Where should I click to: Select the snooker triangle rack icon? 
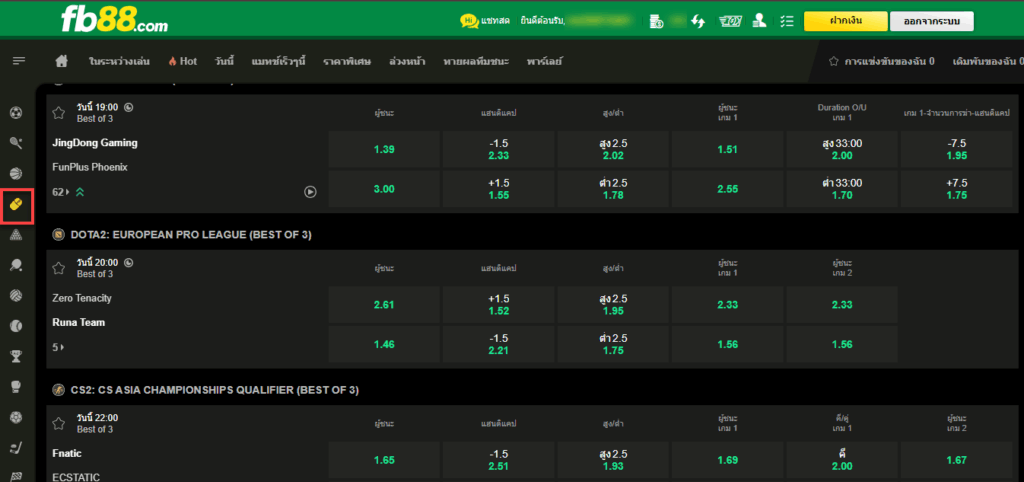16,234
